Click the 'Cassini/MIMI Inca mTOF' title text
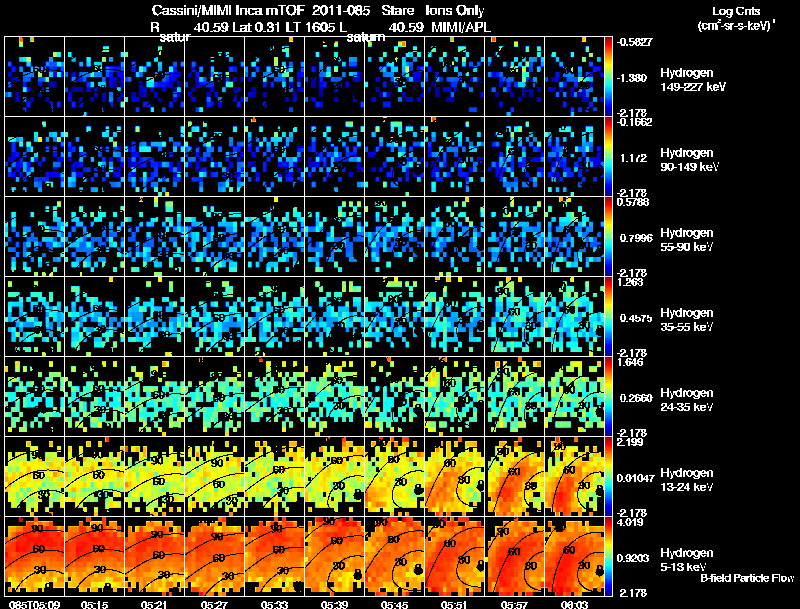The height and width of the screenshot is (609, 800). 228,10
